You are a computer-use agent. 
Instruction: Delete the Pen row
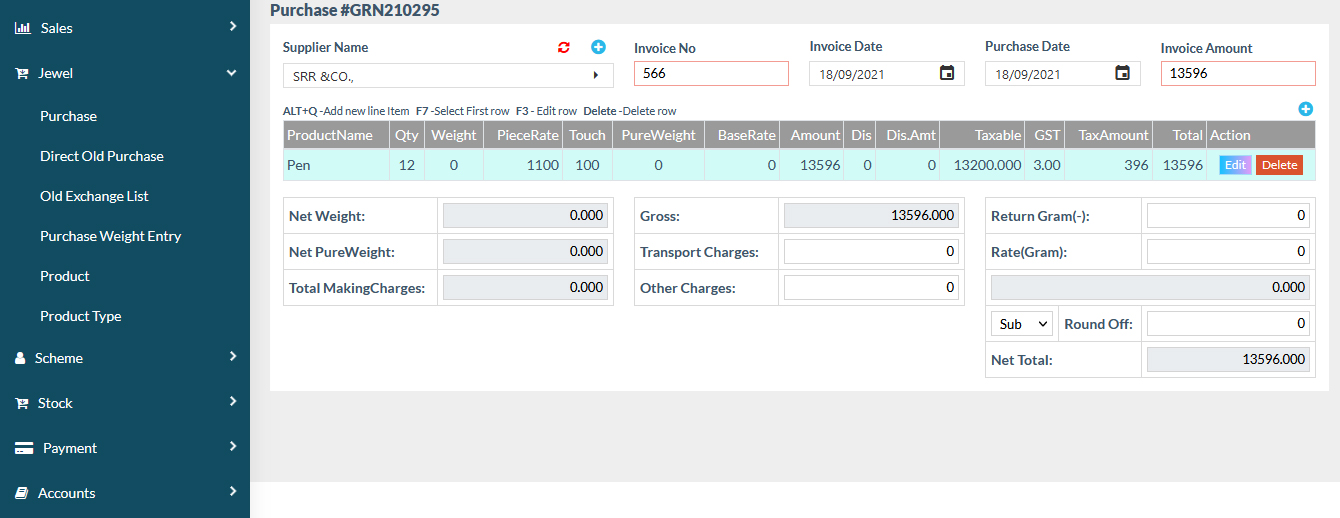1279,165
